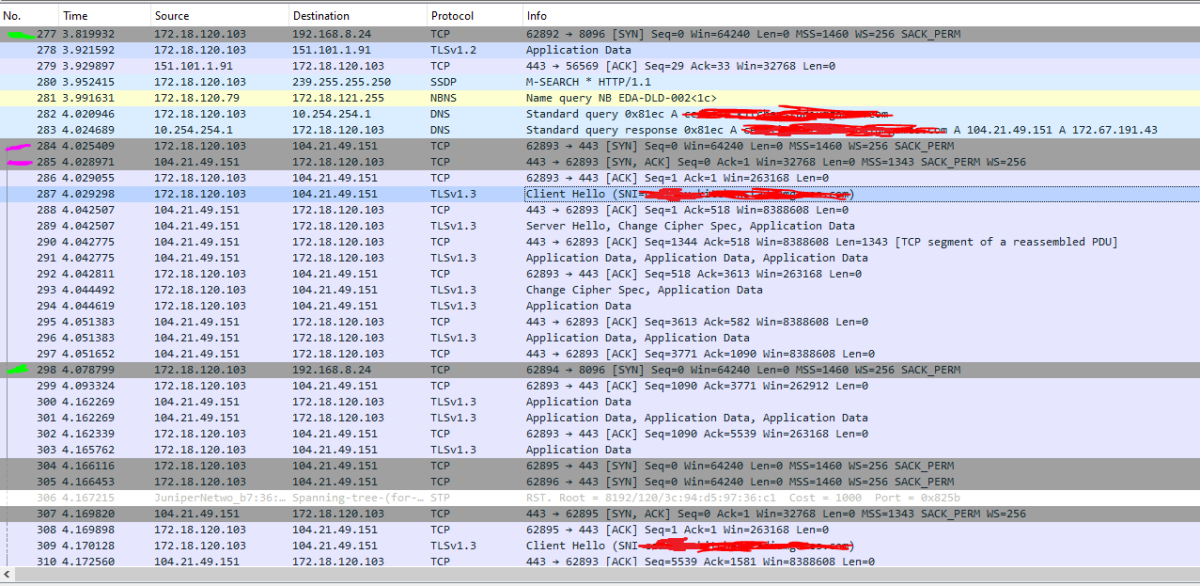Select the STP Spanning-tree packet 306
This screenshot has width=1200, height=586.
coord(600,498)
